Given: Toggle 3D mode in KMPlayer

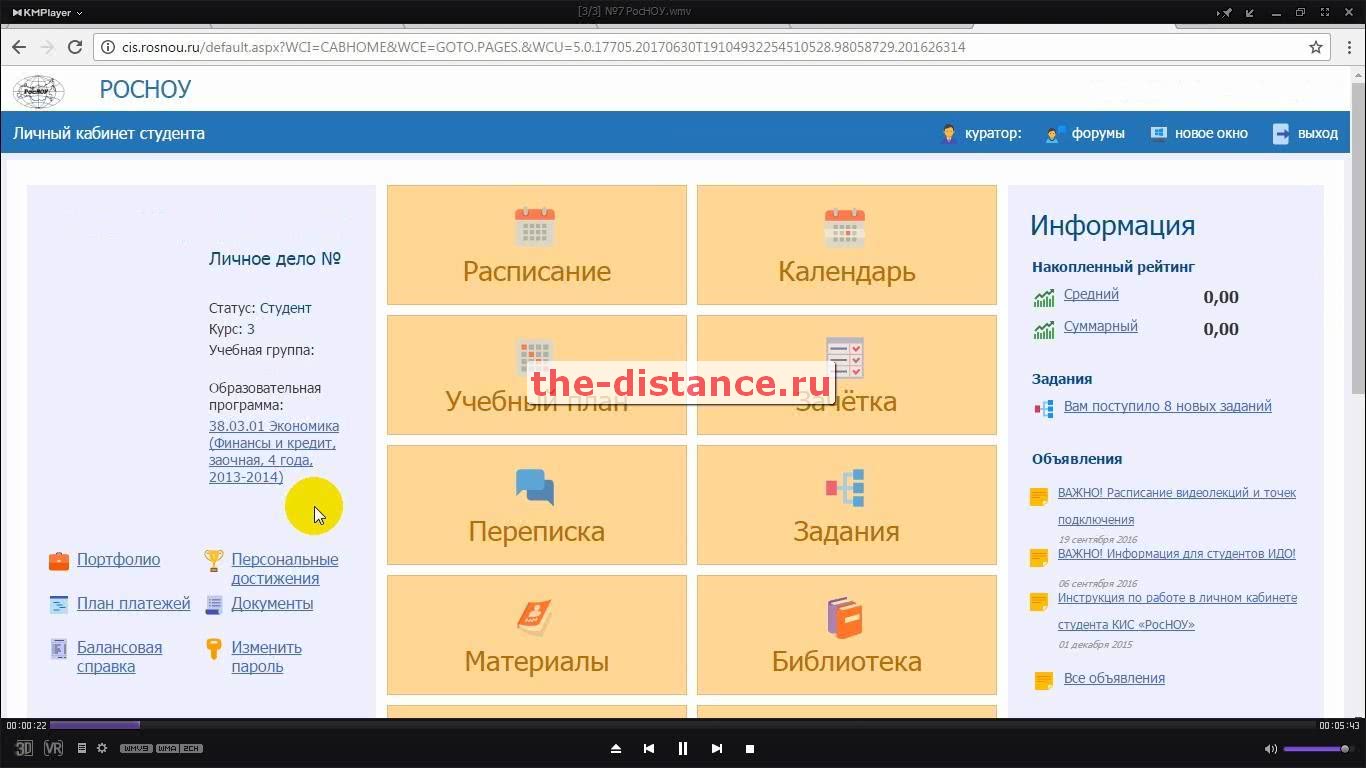Looking at the screenshot, I should (x=24, y=748).
